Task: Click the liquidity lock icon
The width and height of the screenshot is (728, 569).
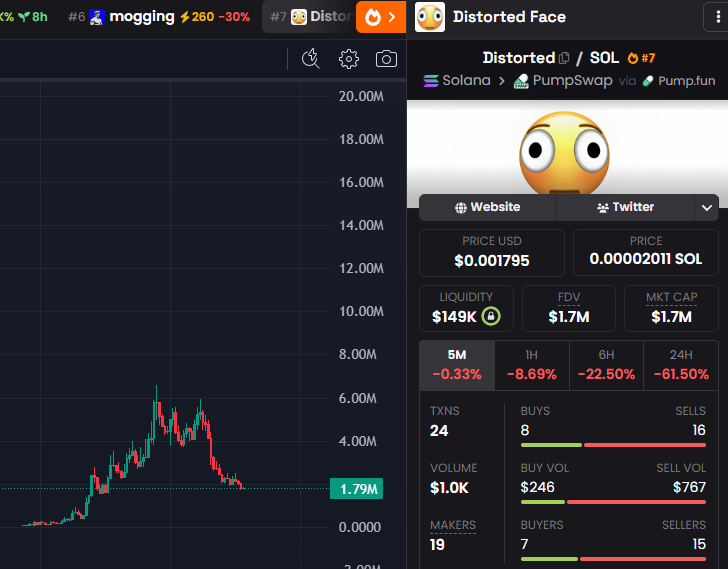Action: click(491, 316)
